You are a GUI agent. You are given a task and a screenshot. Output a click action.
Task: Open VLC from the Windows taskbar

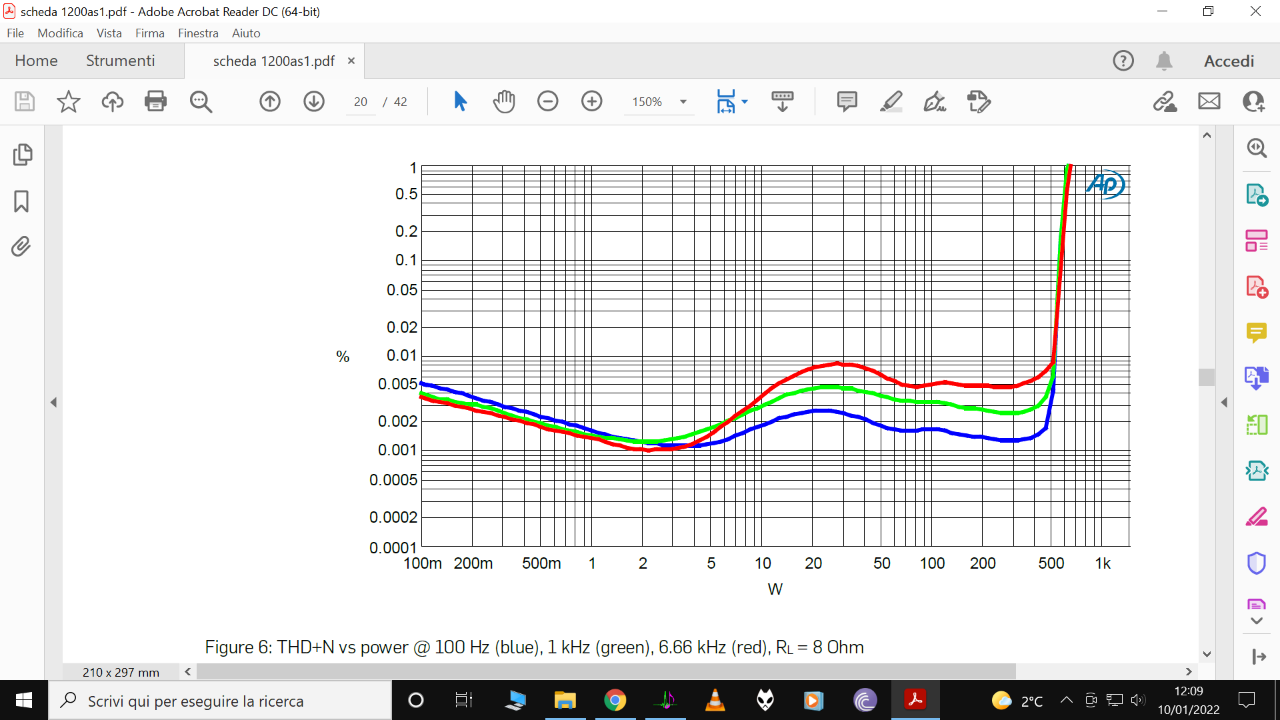click(x=715, y=700)
